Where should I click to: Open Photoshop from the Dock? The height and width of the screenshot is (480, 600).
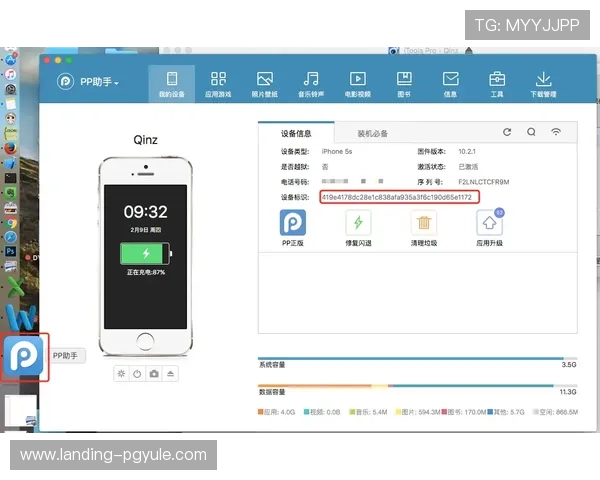coord(10,251)
